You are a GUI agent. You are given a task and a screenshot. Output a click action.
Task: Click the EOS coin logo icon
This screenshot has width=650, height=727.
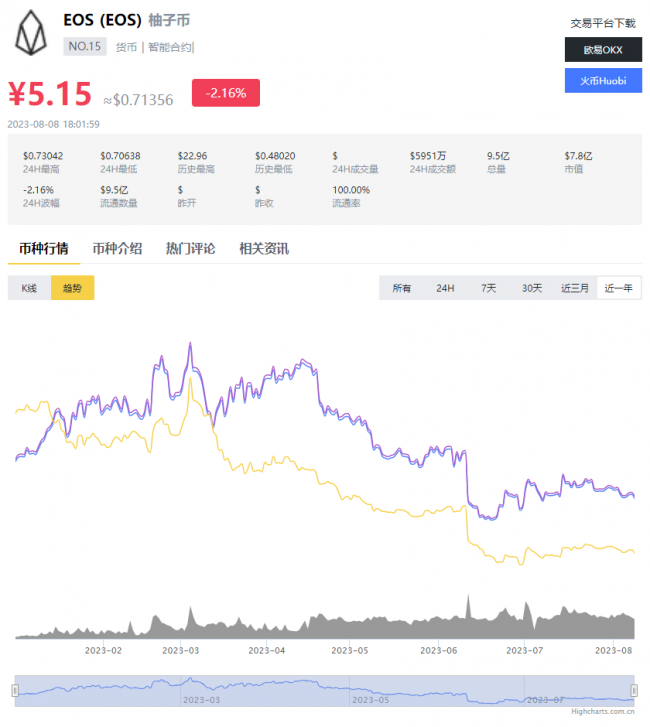(36, 33)
